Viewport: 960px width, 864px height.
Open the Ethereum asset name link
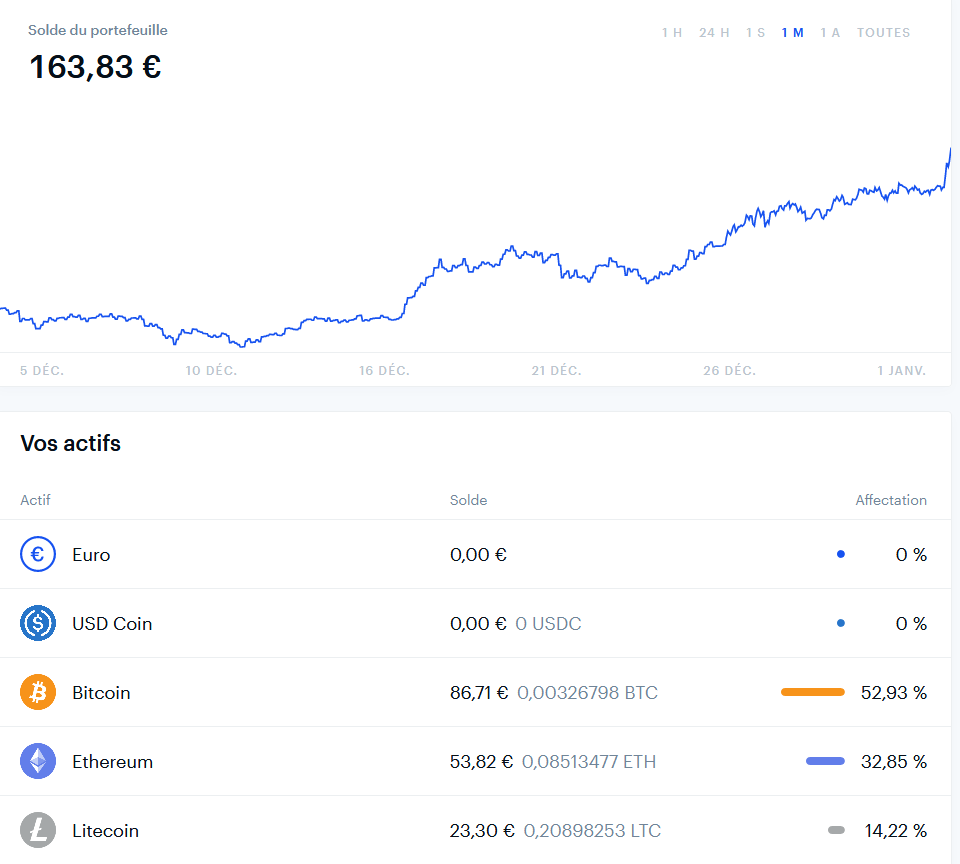112,761
